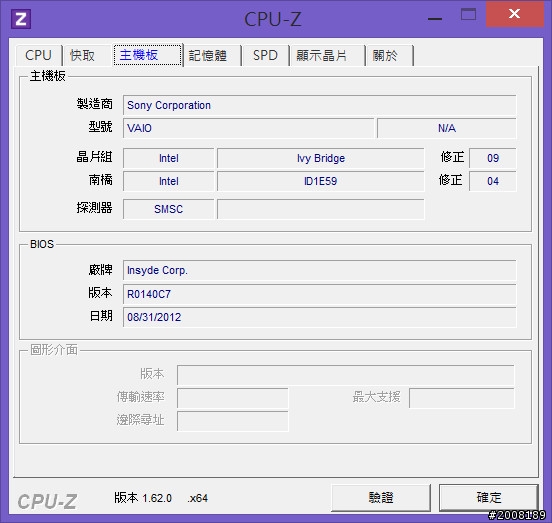Image resolution: width=552 pixels, height=523 pixels.
Task: Click the 晶片組 label
Action: pos(94,157)
